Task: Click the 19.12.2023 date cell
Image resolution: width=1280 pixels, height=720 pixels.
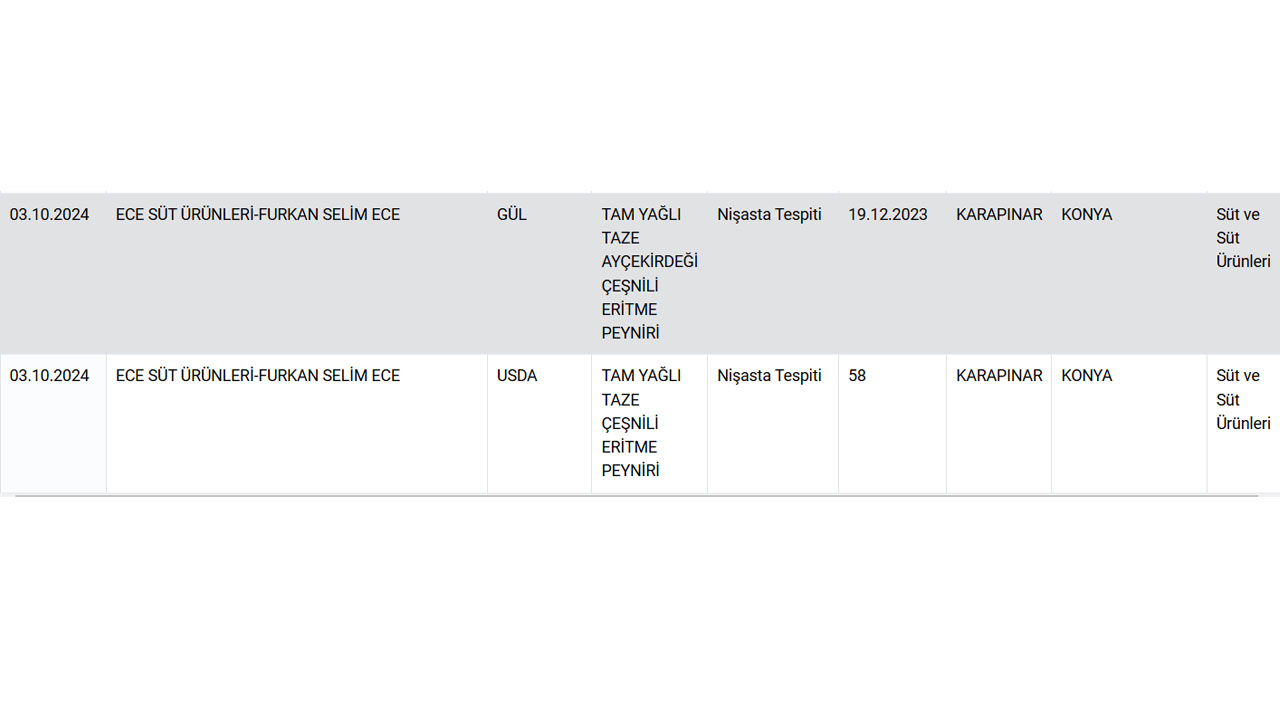Action: [x=887, y=215]
